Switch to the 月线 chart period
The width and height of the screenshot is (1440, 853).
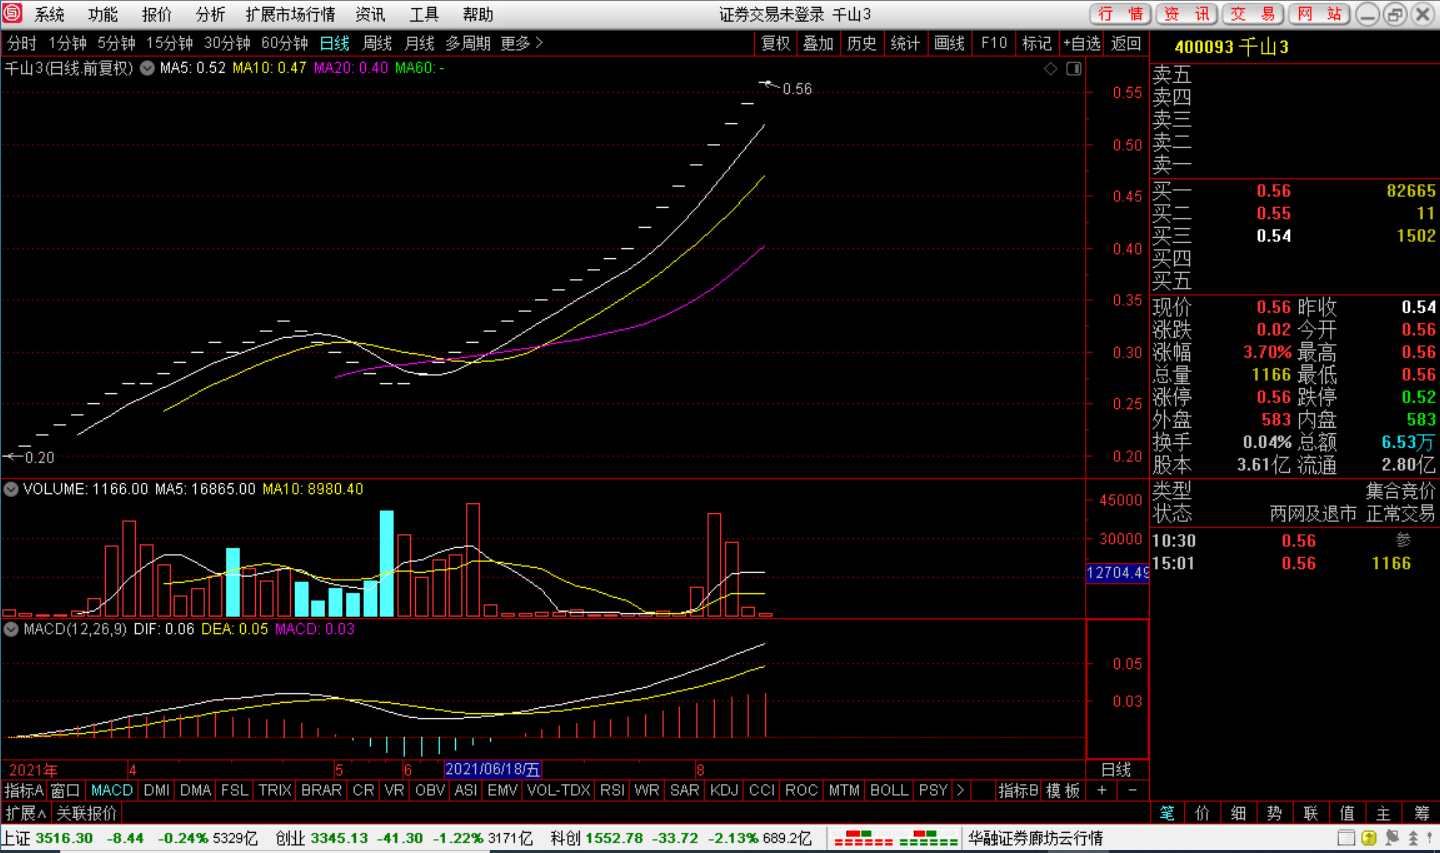419,43
